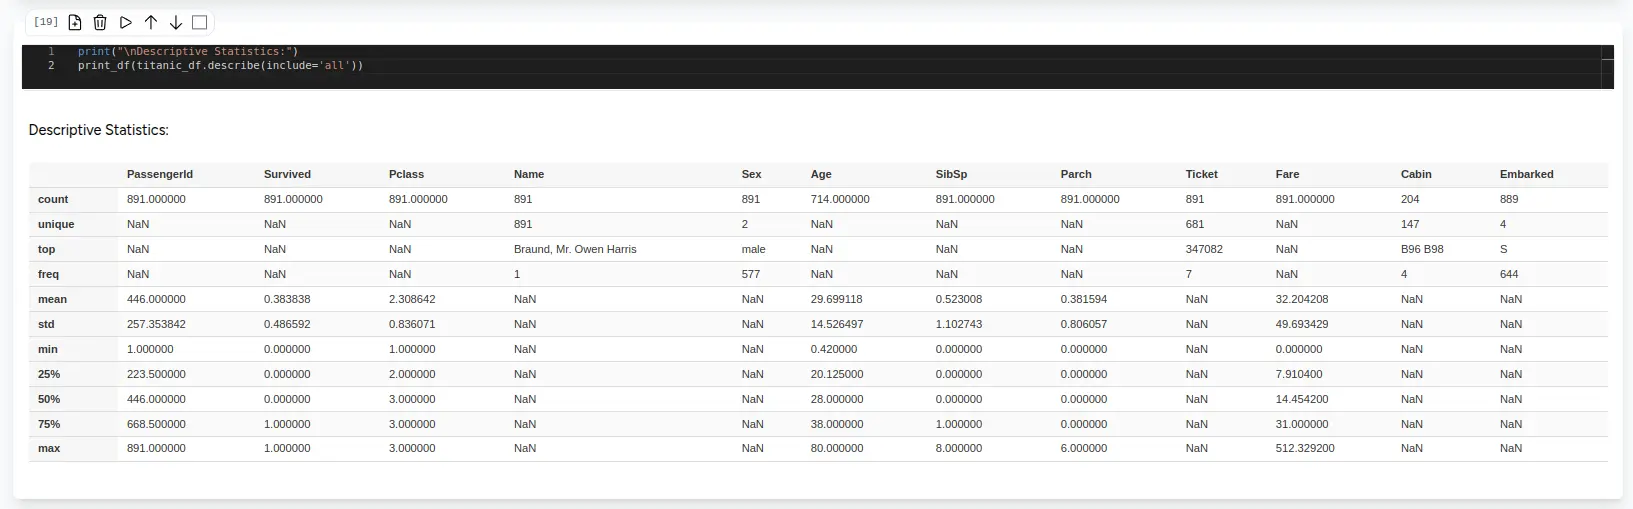Click the add cell icon in cell toolbar
The height and width of the screenshot is (509, 1633).
[75, 22]
